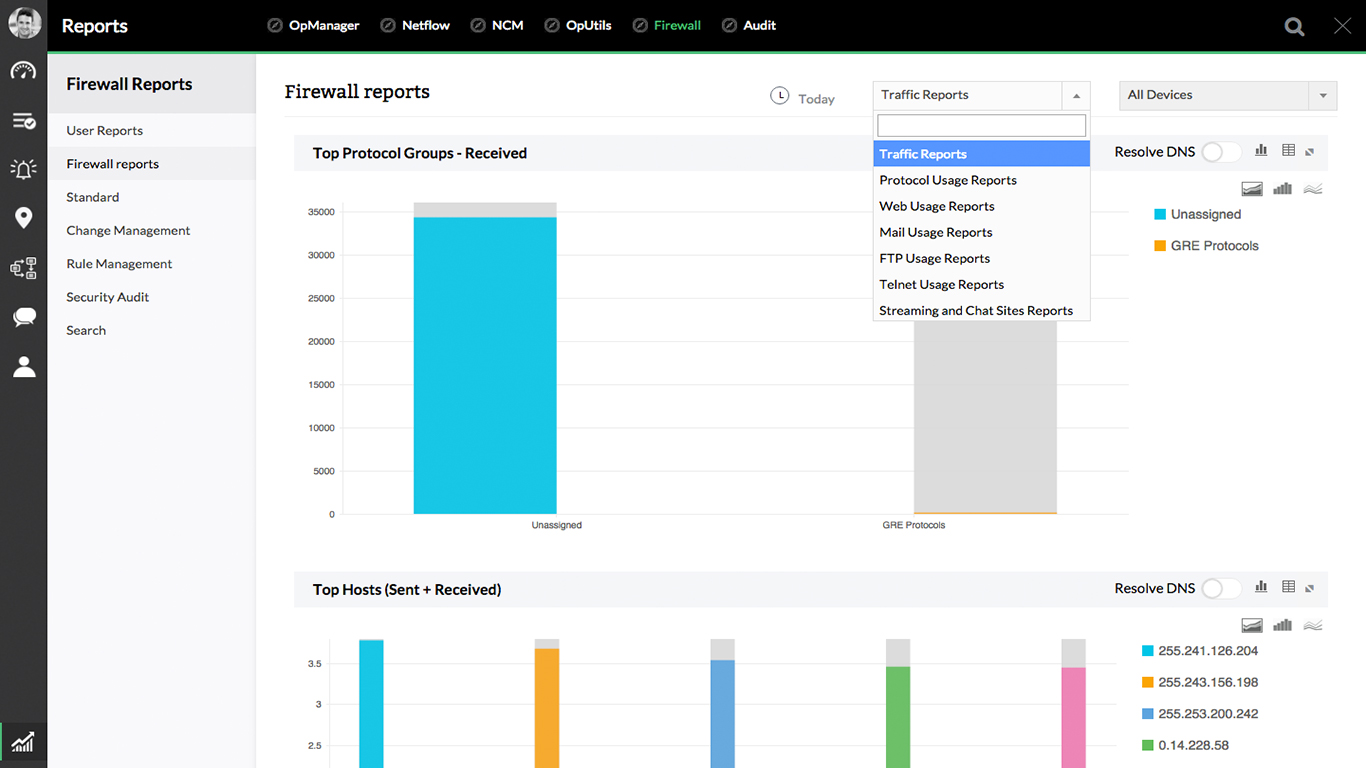
Task: Show Top Protocol Groups widget as a table
Action: click(1288, 151)
